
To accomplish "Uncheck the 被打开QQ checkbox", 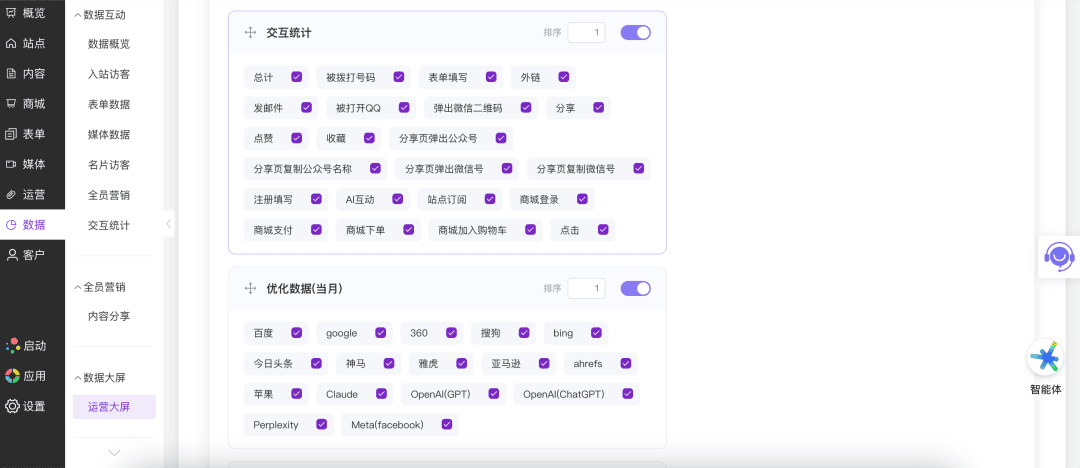I will [x=404, y=108].
